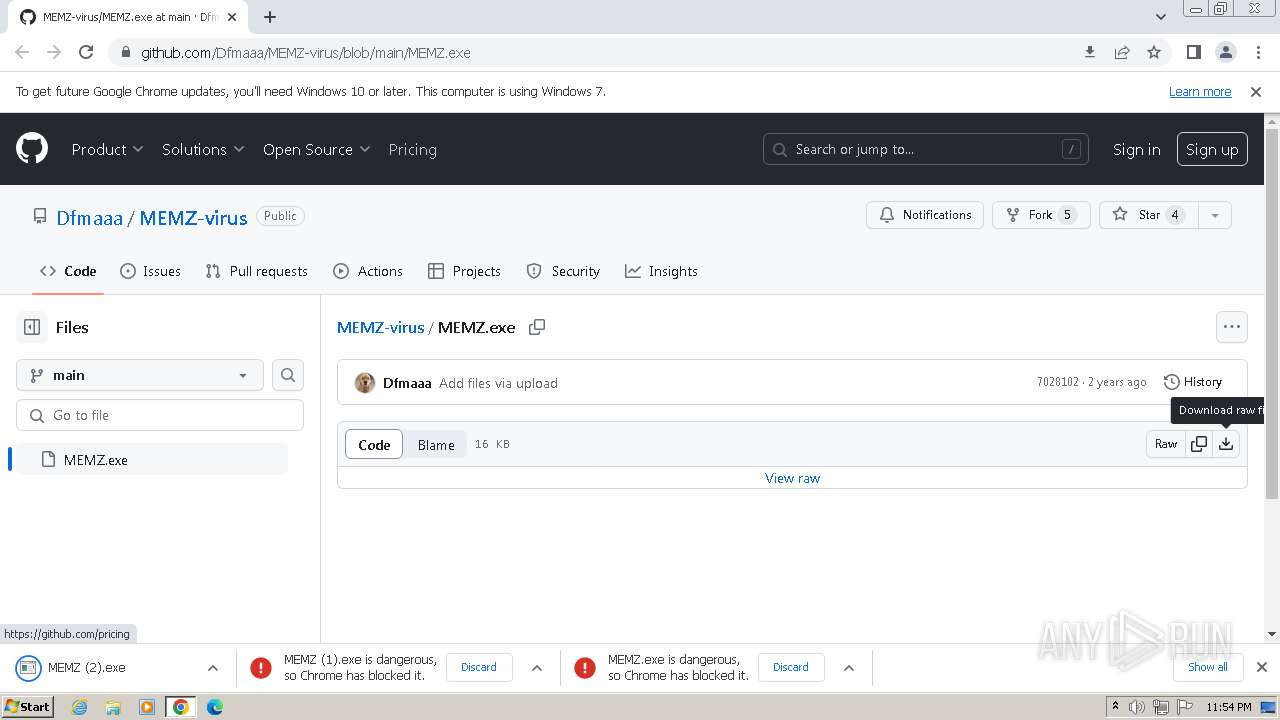Open the main branch selector dropdown

[140, 375]
